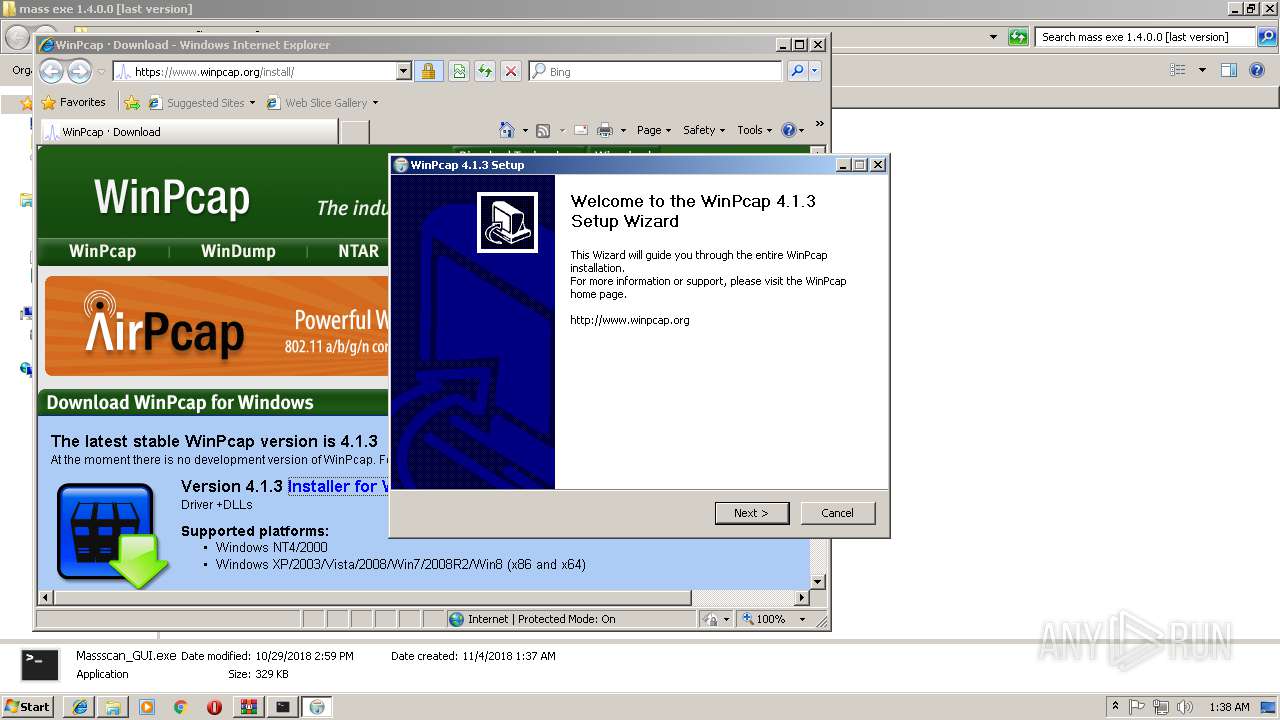1280x720 pixels.
Task: Open Windows Explorer folder taskbar icon
Action: click(113, 706)
